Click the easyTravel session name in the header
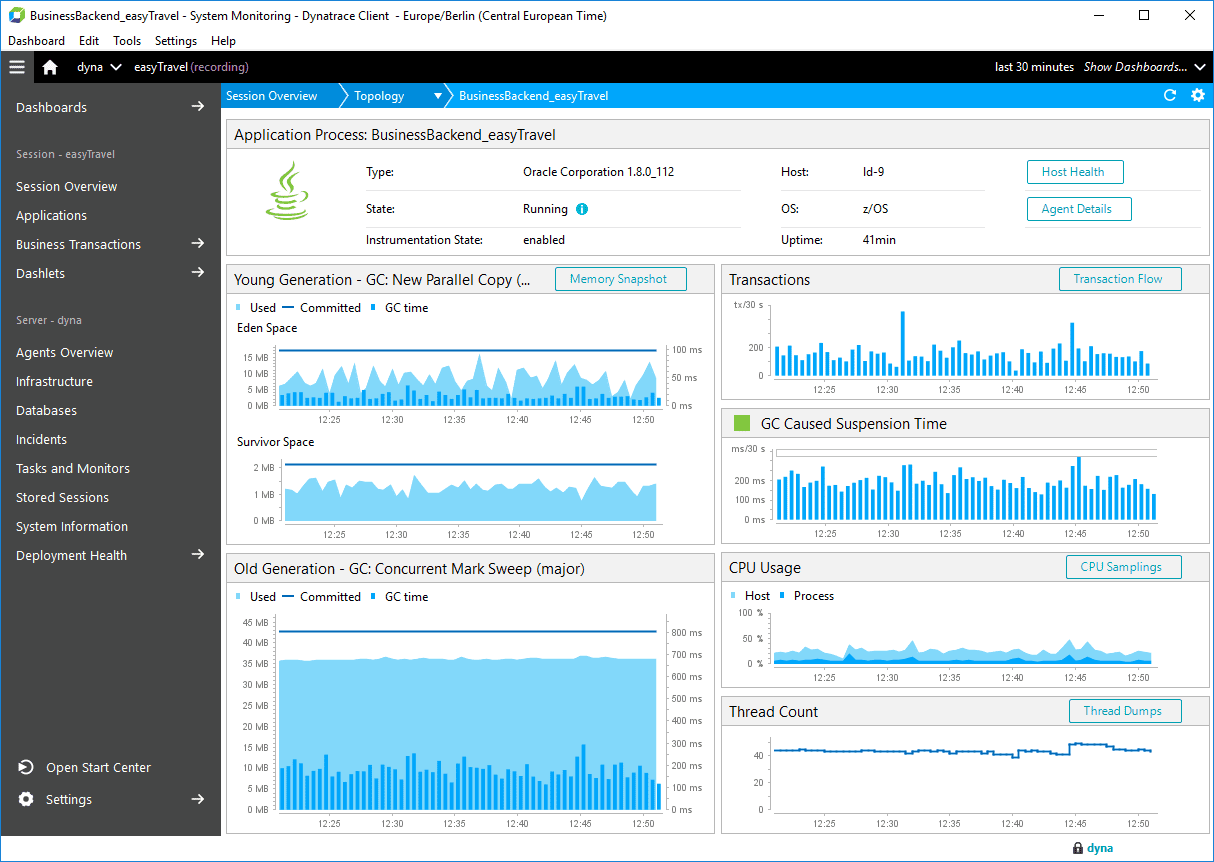The height and width of the screenshot is (862, 1214). [x=160, y=67]
